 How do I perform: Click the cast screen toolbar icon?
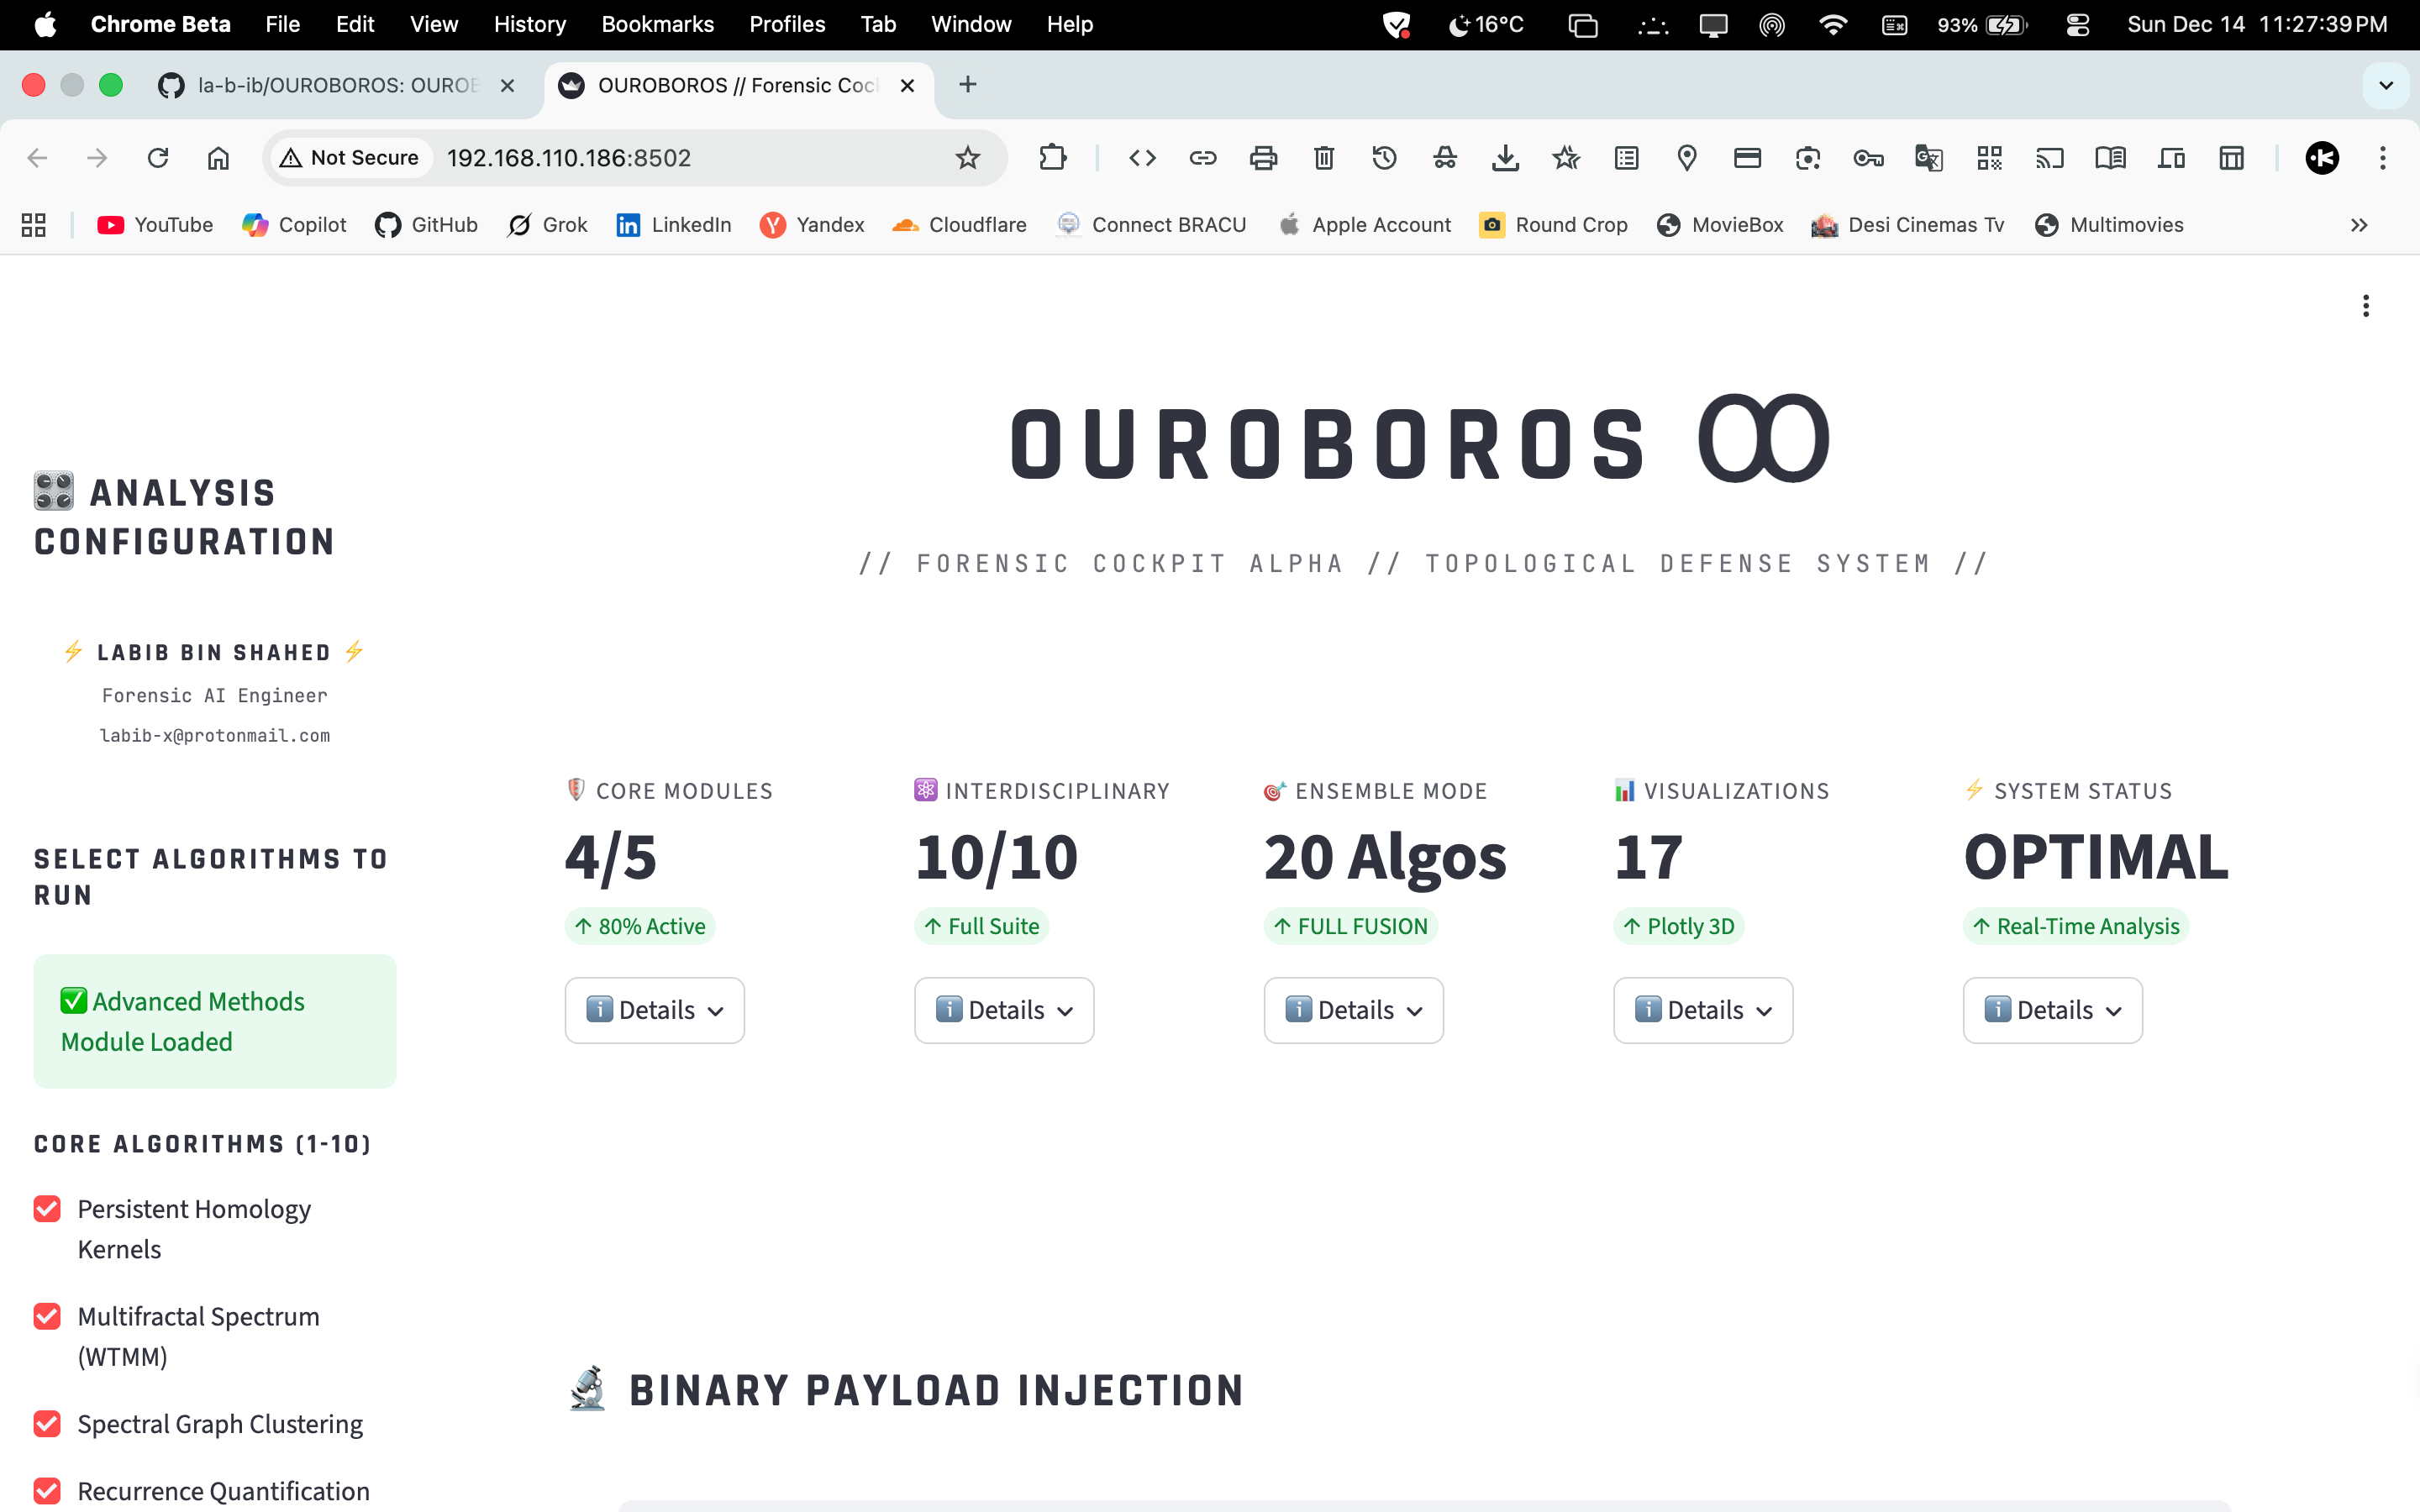point(2049,158)
